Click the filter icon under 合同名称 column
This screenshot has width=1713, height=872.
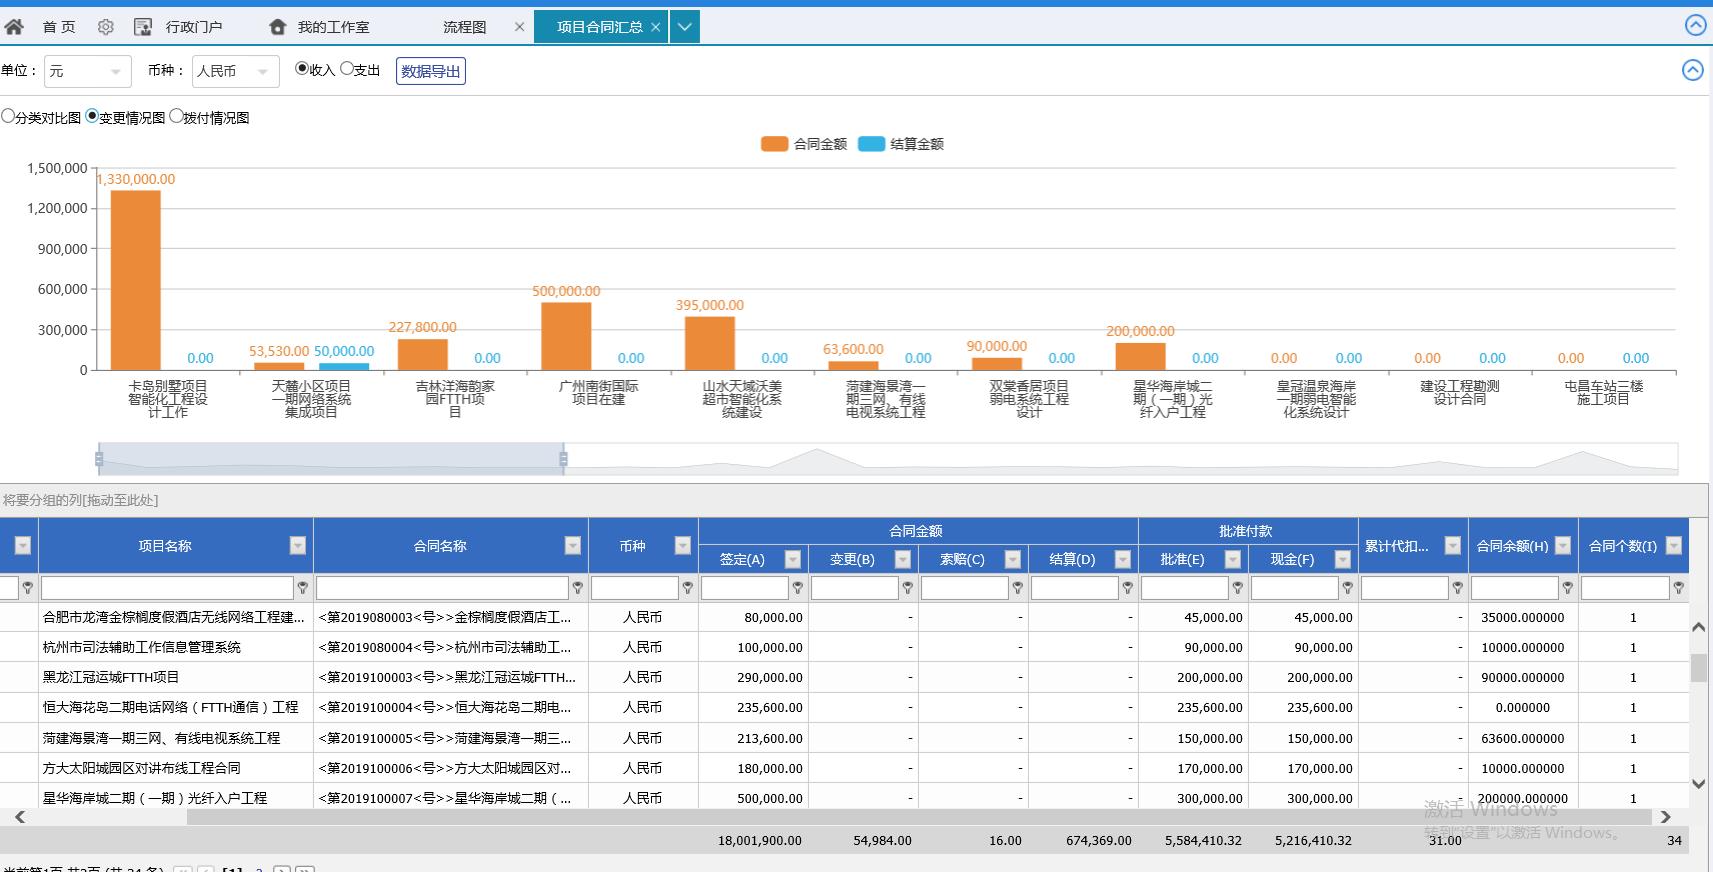pos(577,588)
